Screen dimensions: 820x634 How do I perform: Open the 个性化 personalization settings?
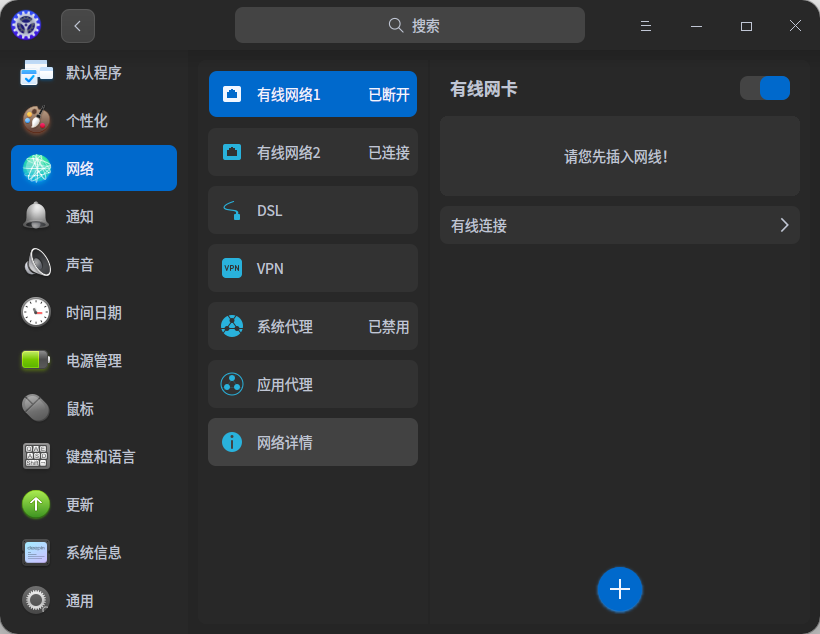pos(94,120)
